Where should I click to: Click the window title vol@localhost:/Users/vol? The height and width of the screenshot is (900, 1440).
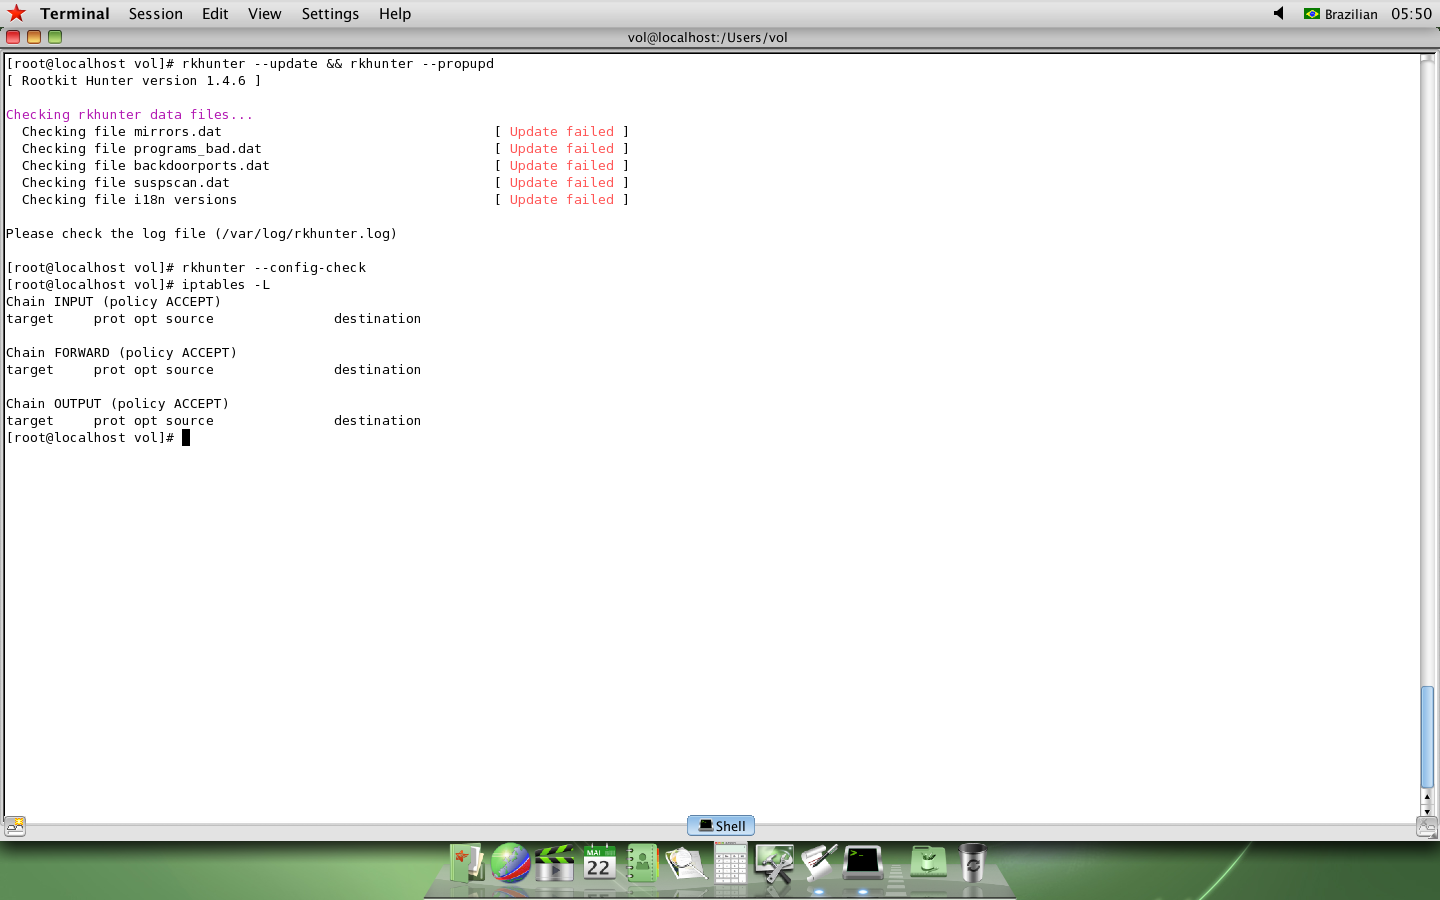click(x=708, y=37)
